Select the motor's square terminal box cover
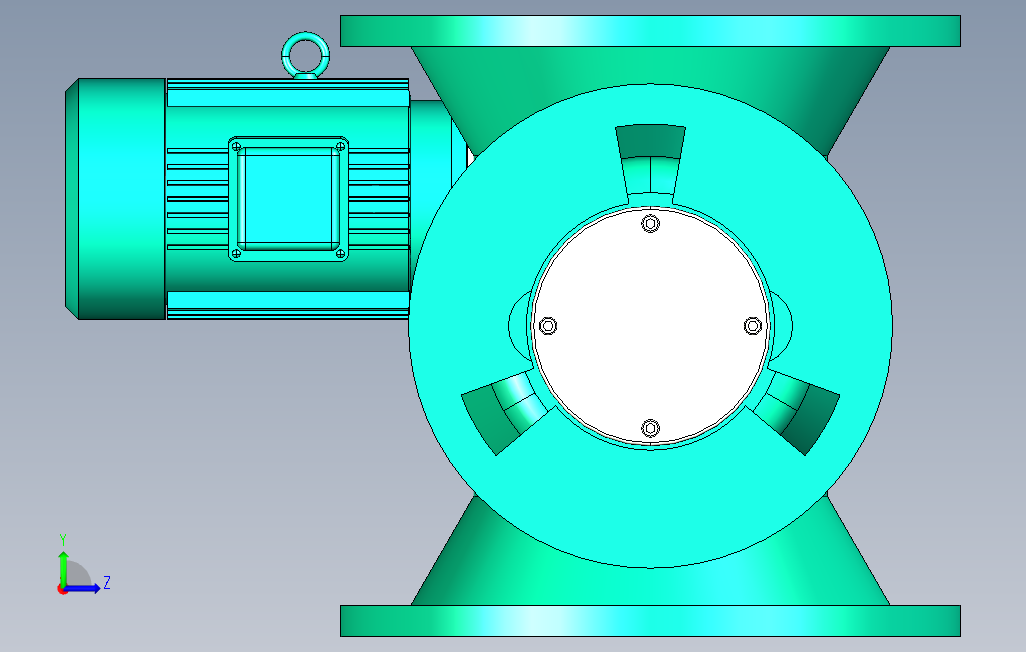This screenshot has width=1026, height=652. (x=288, y=199)
